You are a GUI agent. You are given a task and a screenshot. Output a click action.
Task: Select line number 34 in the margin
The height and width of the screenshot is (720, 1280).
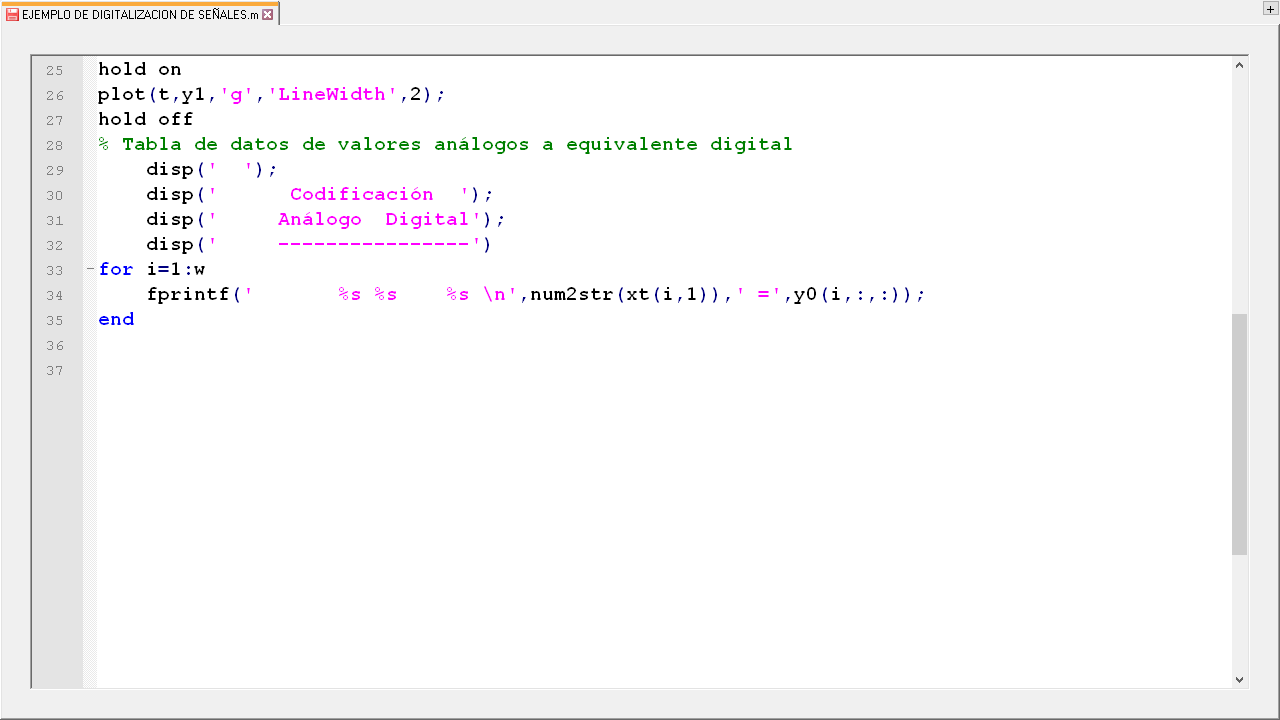tap(54, 295)
